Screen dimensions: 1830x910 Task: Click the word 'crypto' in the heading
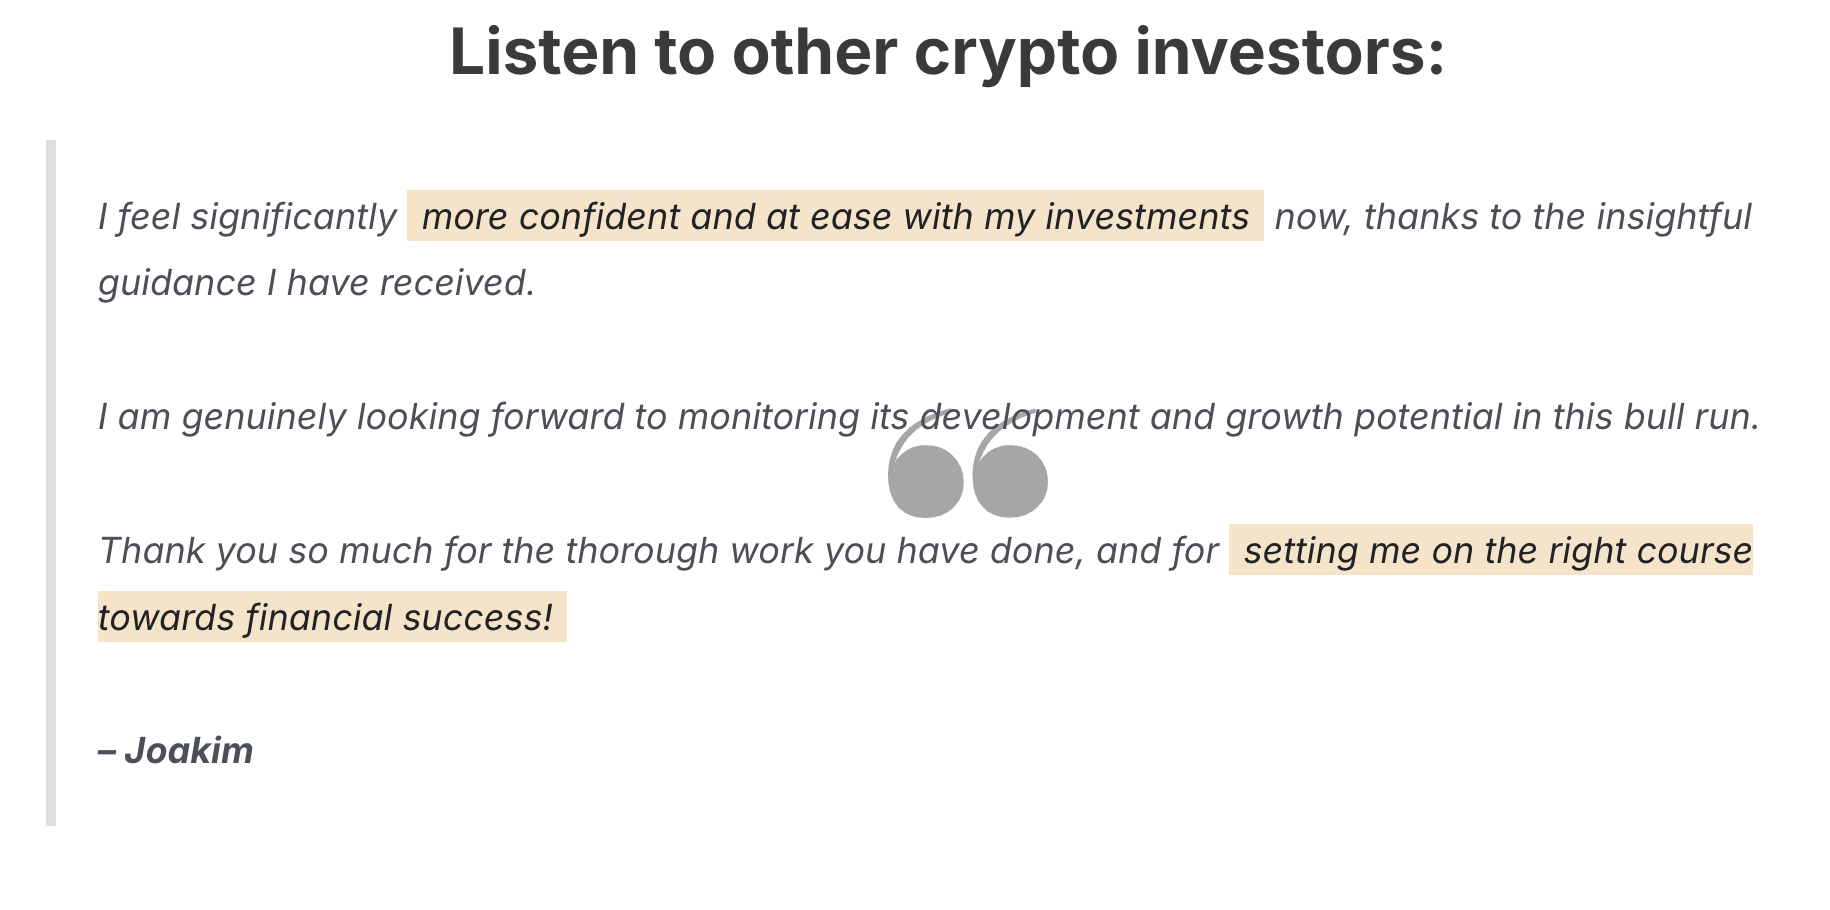click(1015, 54)
